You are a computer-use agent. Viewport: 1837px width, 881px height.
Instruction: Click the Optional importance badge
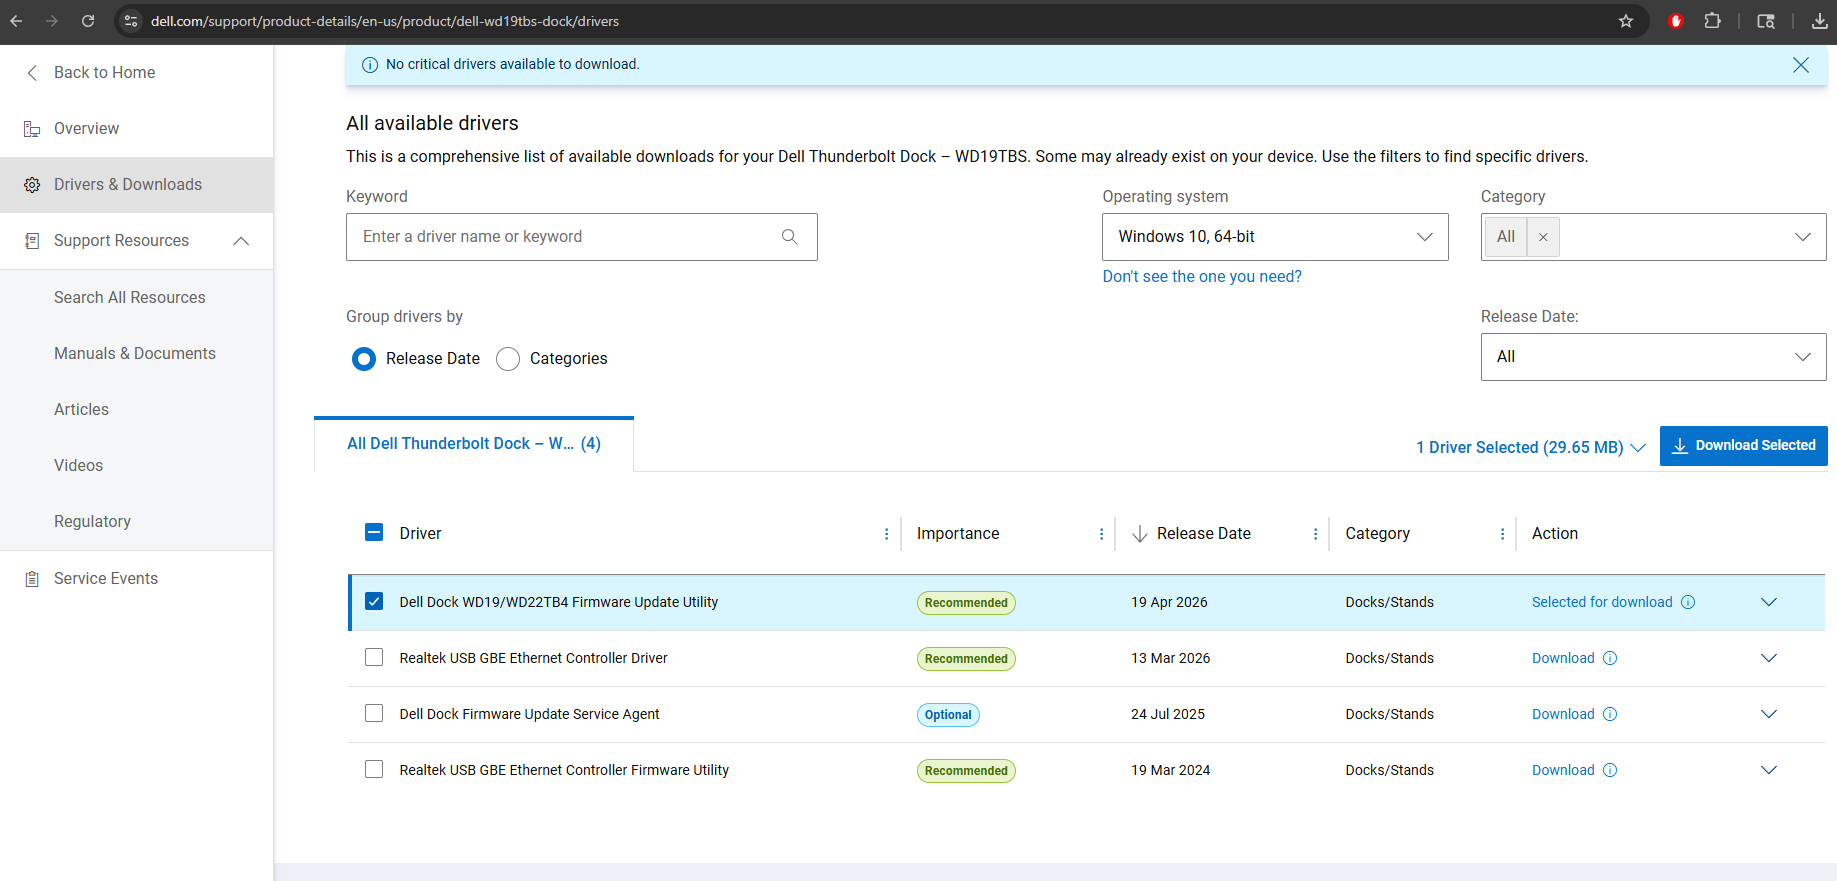[948, 715]
